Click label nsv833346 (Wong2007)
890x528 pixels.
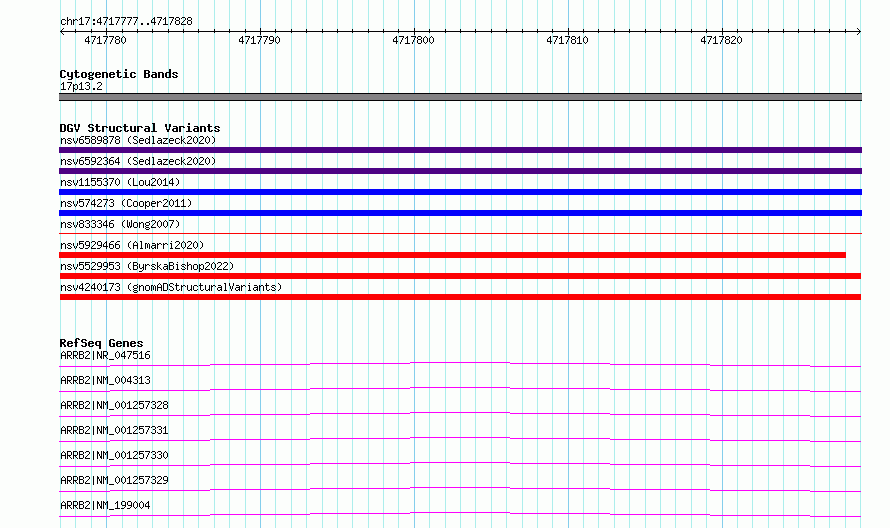(120, 224)
